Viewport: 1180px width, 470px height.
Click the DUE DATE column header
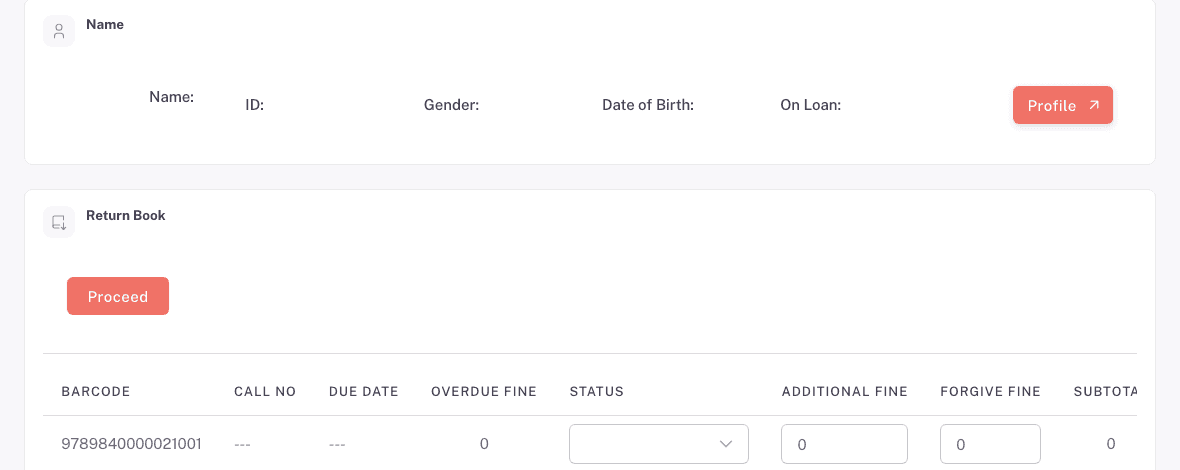click(363, 391)
